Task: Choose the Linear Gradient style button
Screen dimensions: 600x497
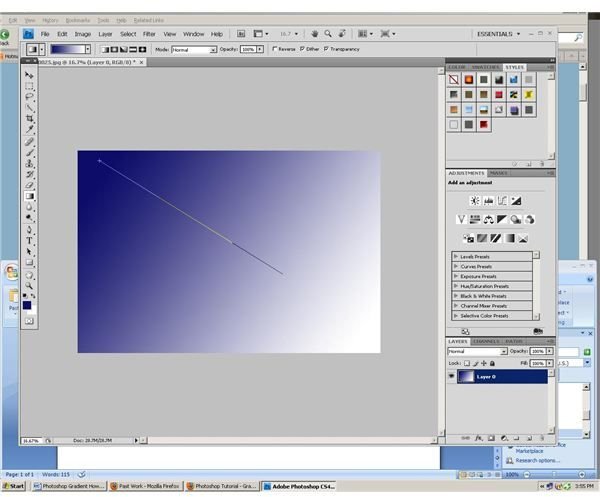Action: pyautogui.click(x=105, y=49)
